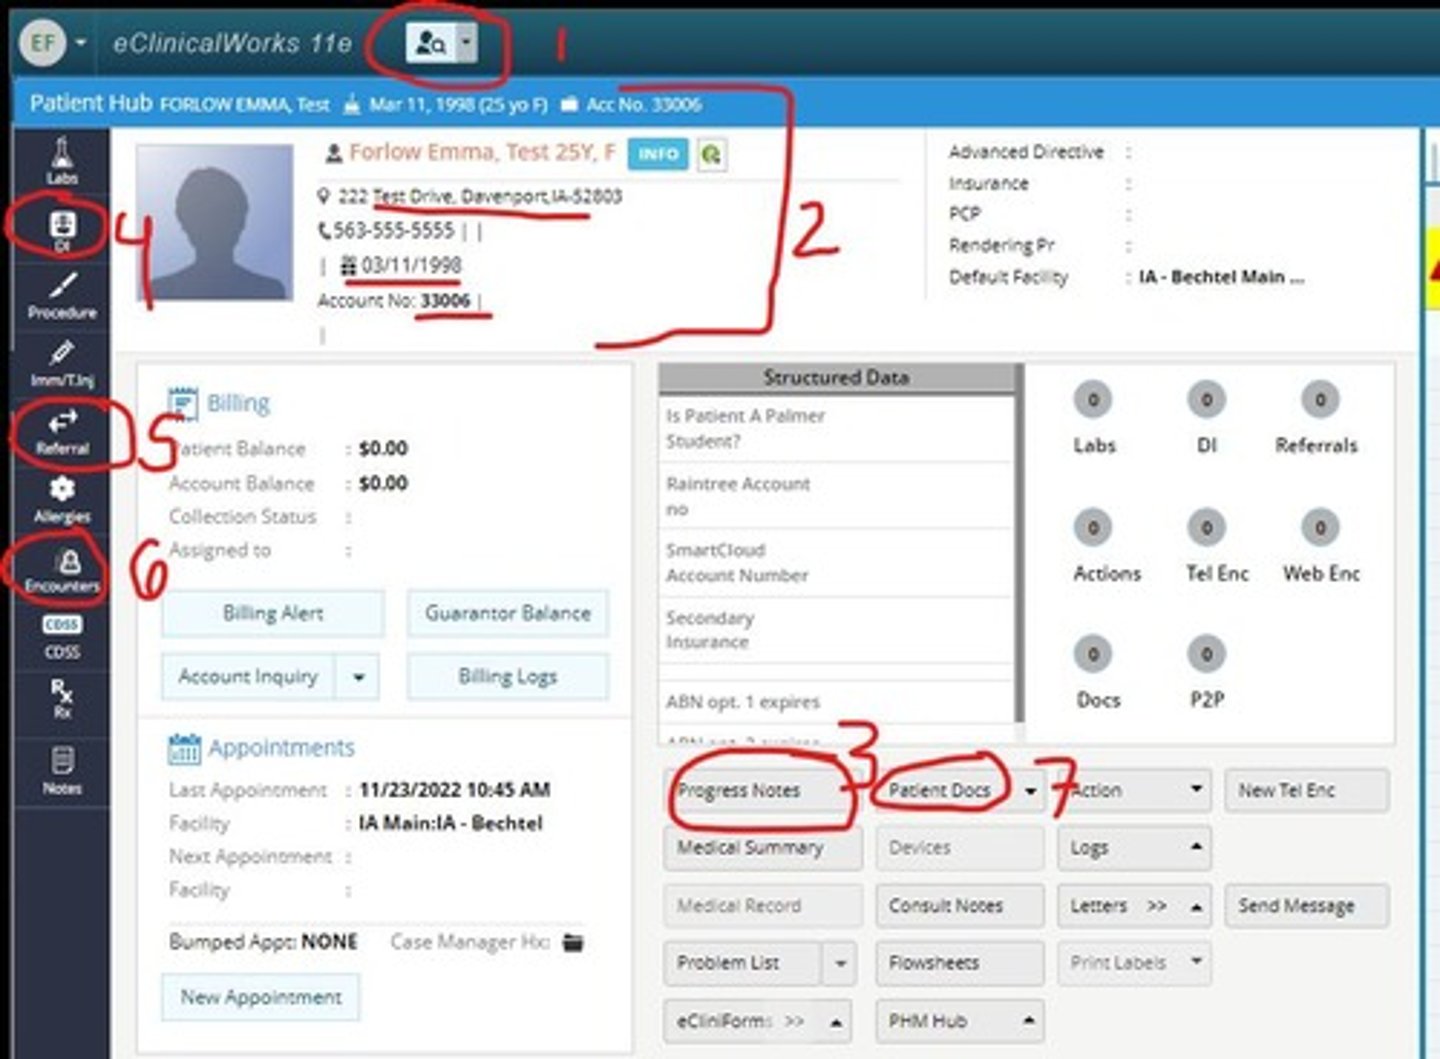Select the Procedure sidebar icon
Image resolution: width=1440 pixels, height=1059 pixels.
[62, 296]
